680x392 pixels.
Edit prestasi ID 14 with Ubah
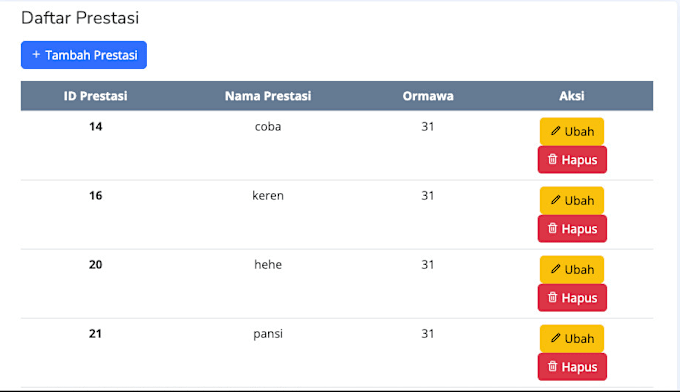(x=572, y=131)
